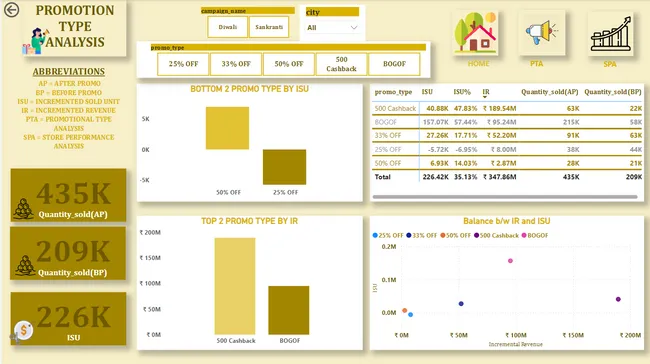
Task: Select the Sankranti campaign slicer
Action: 269,27
